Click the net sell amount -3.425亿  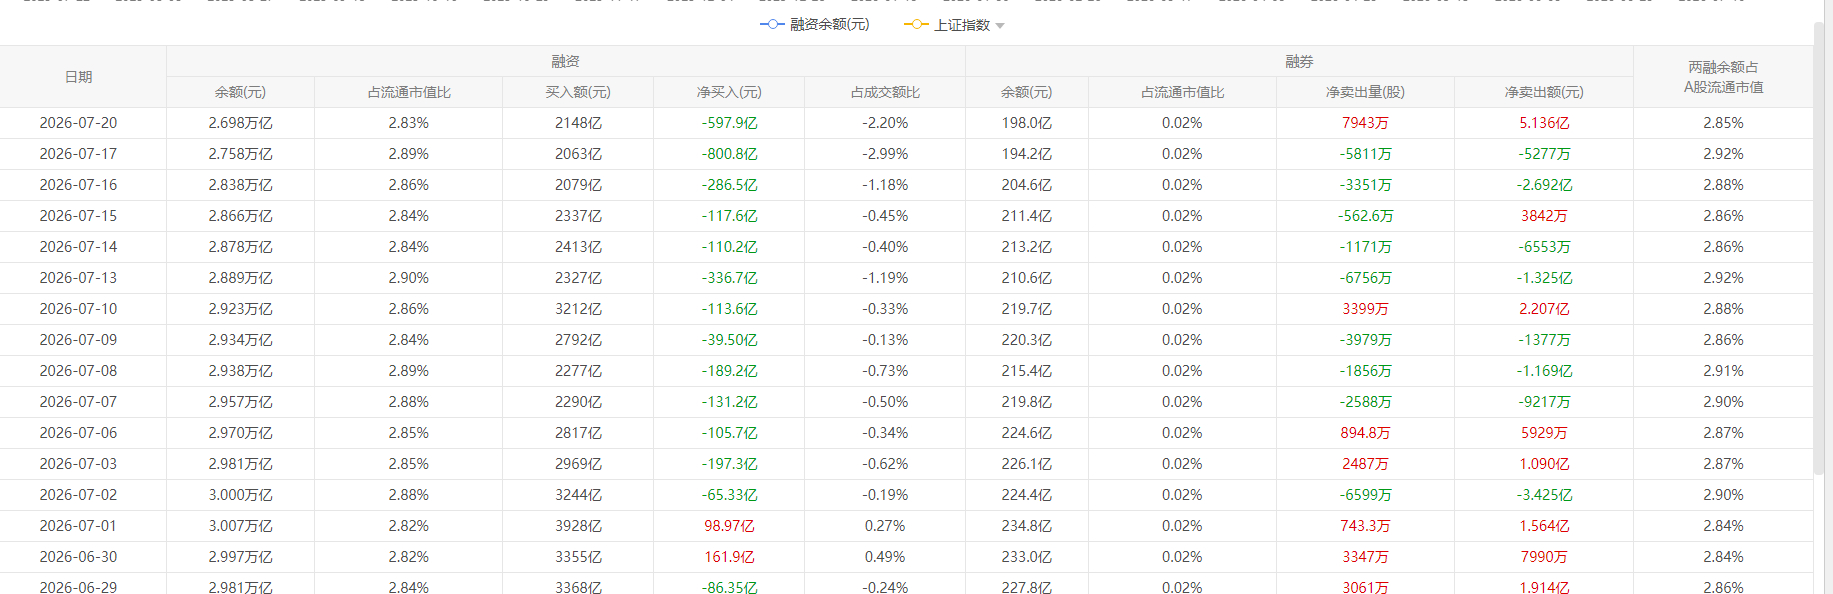click(1544, 495)
